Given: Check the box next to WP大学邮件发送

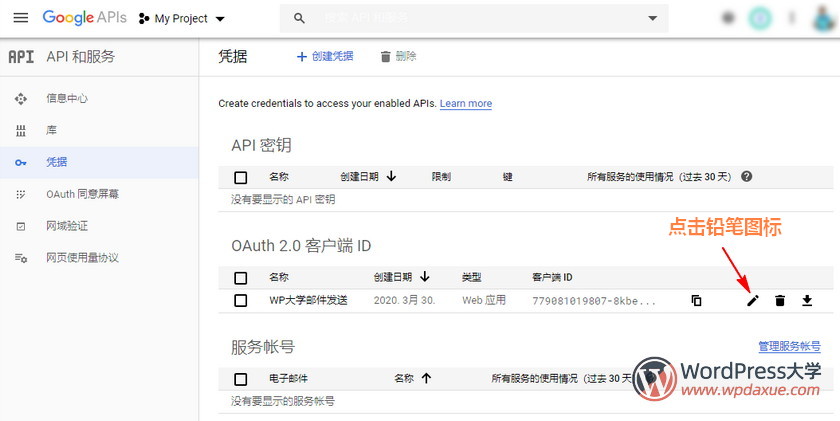Looking at the screenshot, I should coord(240,300).
